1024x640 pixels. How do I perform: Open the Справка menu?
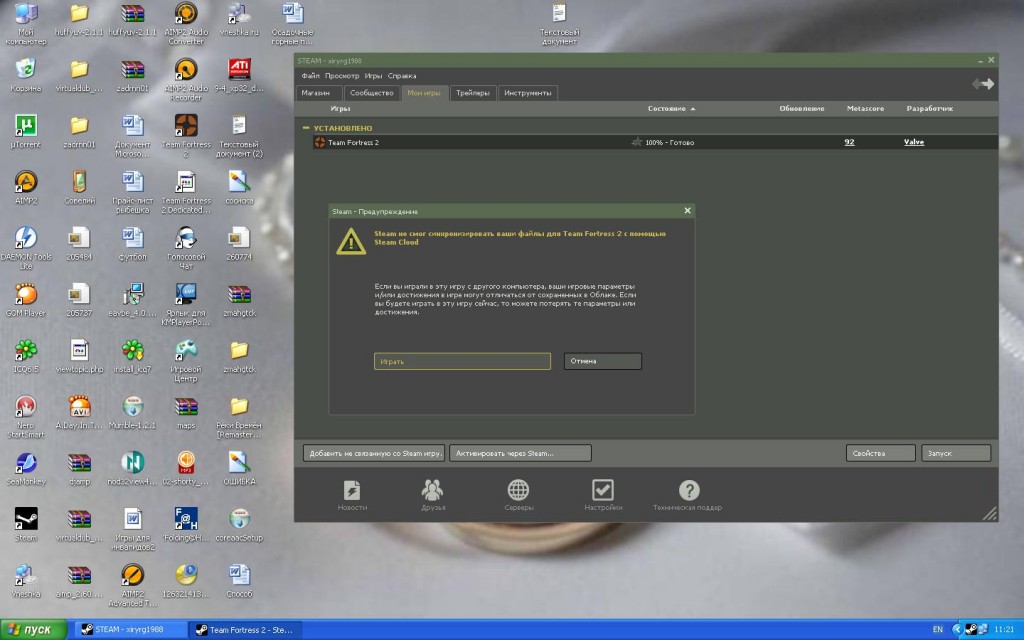[x=402, y=76]
